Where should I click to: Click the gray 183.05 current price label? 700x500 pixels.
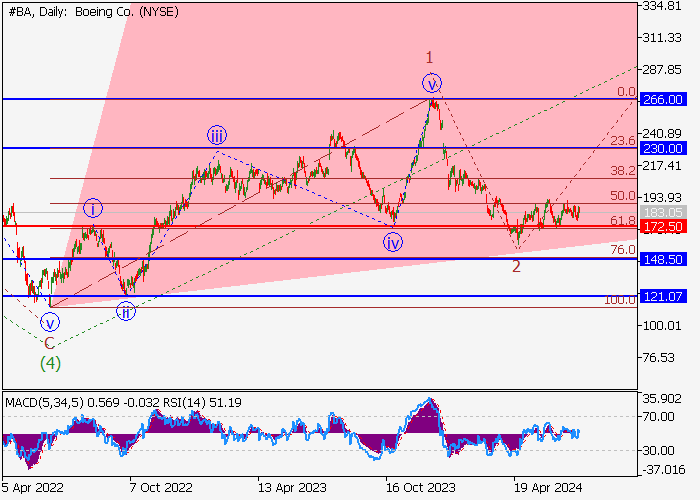(663, 212)
